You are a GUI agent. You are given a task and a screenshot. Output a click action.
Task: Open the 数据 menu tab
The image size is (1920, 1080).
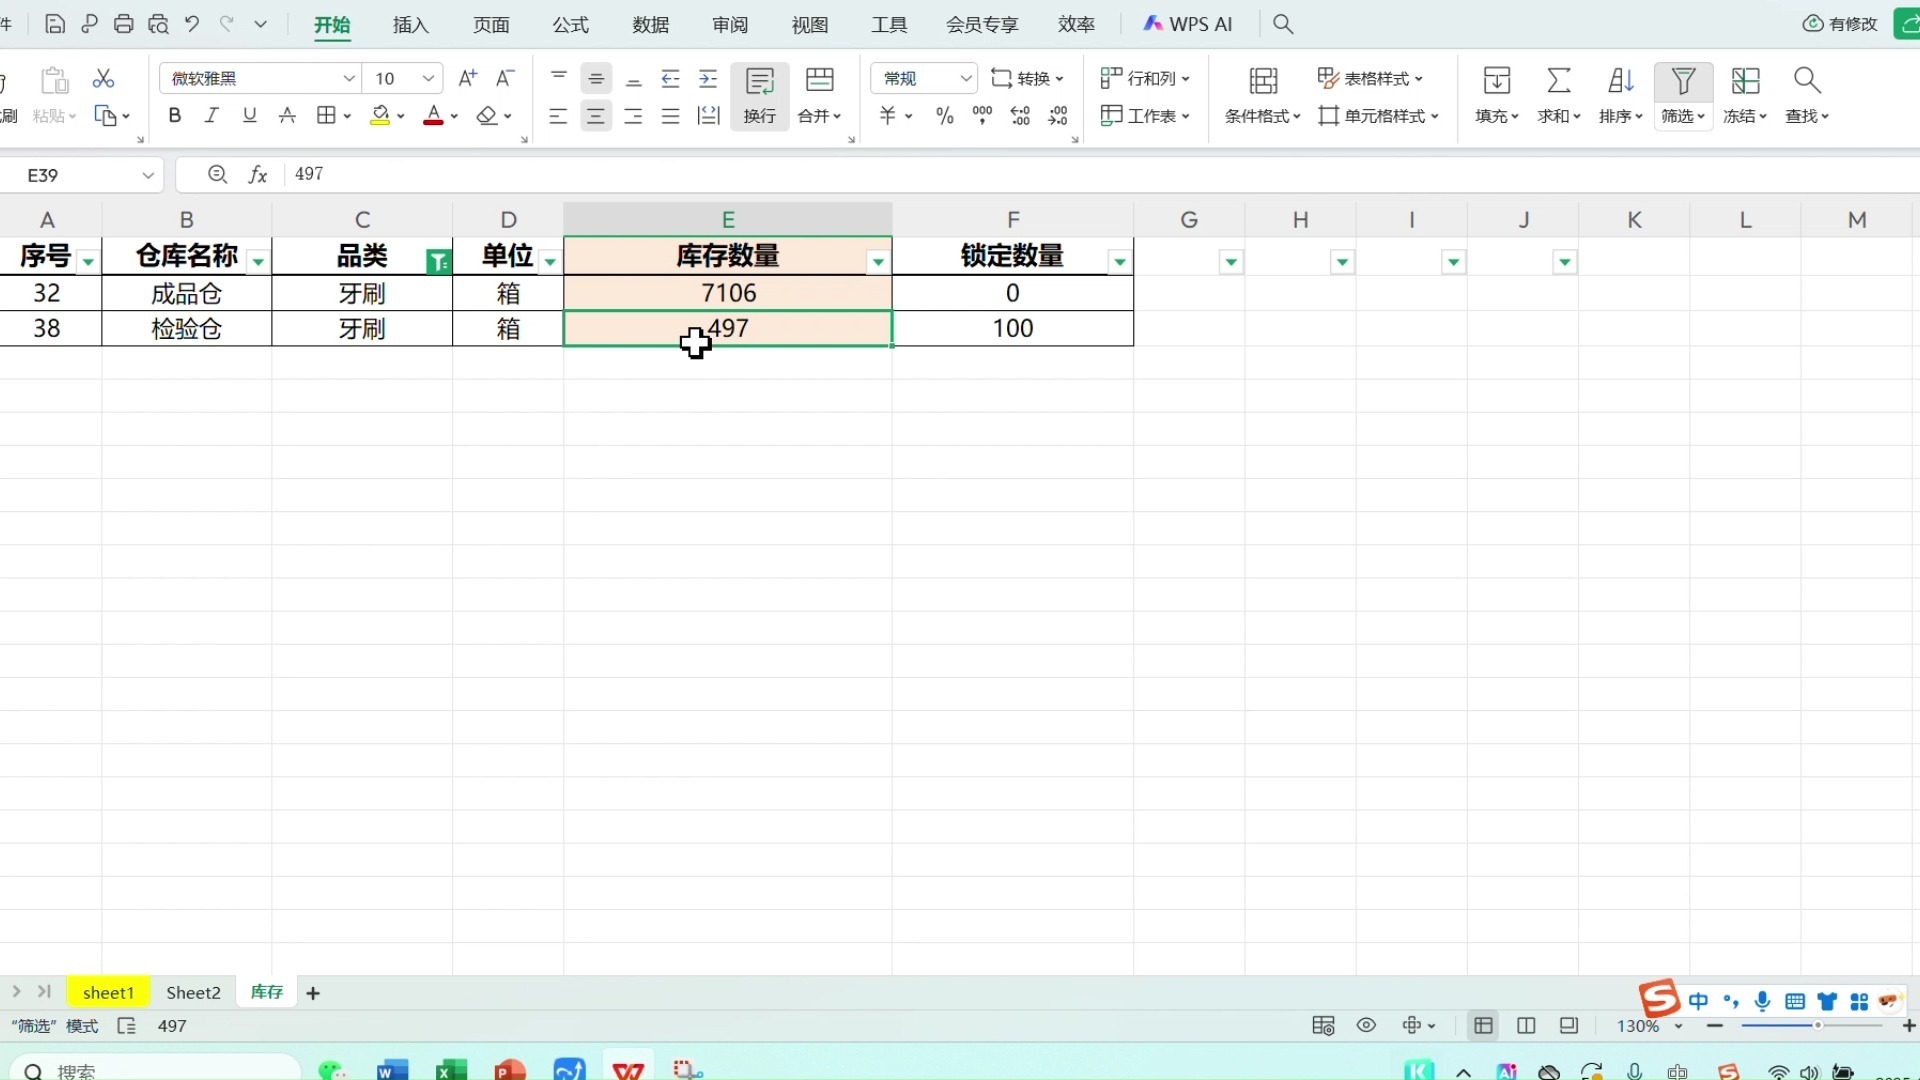click(650, 25)
